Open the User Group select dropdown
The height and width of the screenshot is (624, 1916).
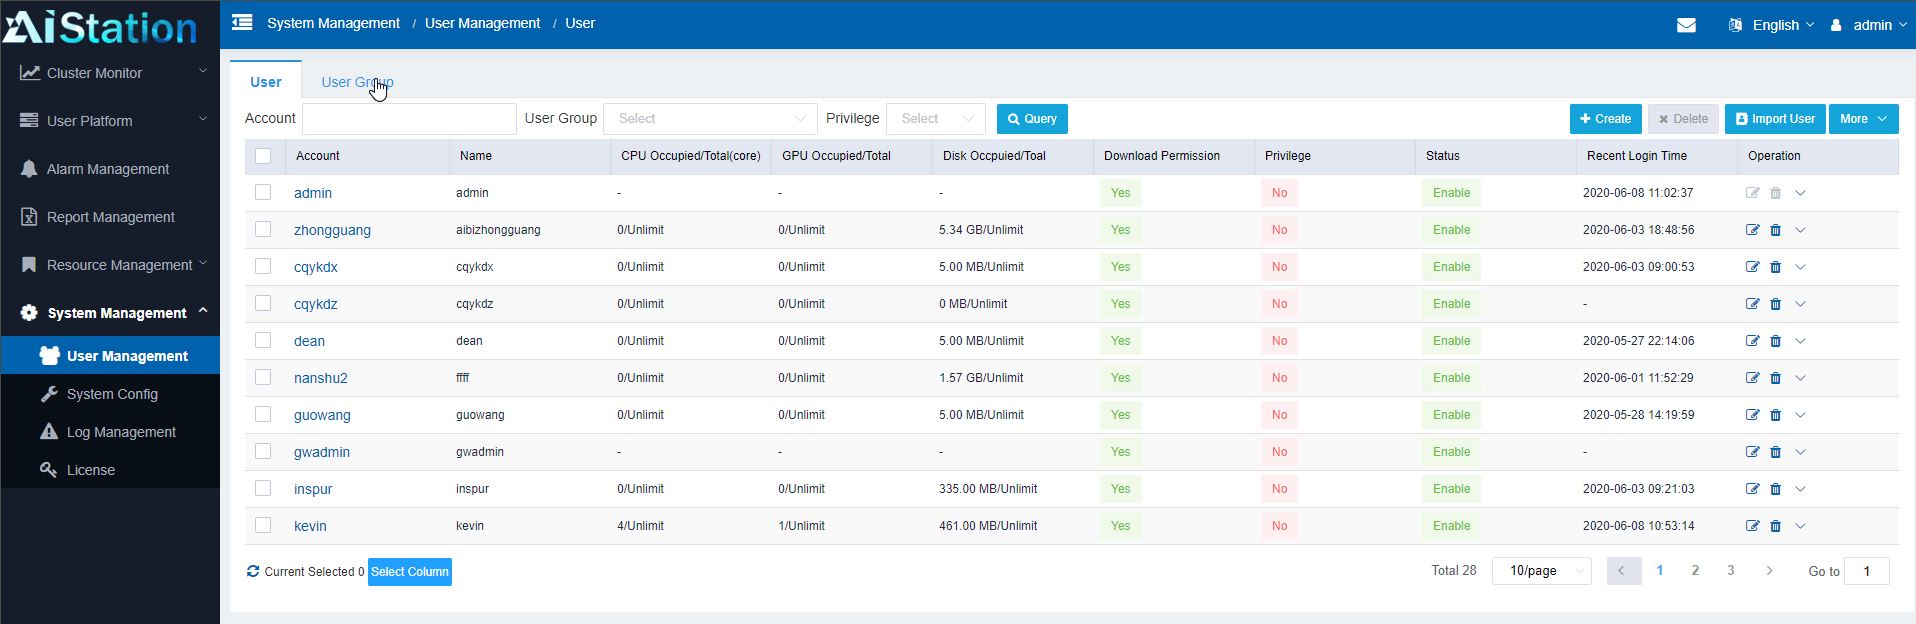point(710,119)
